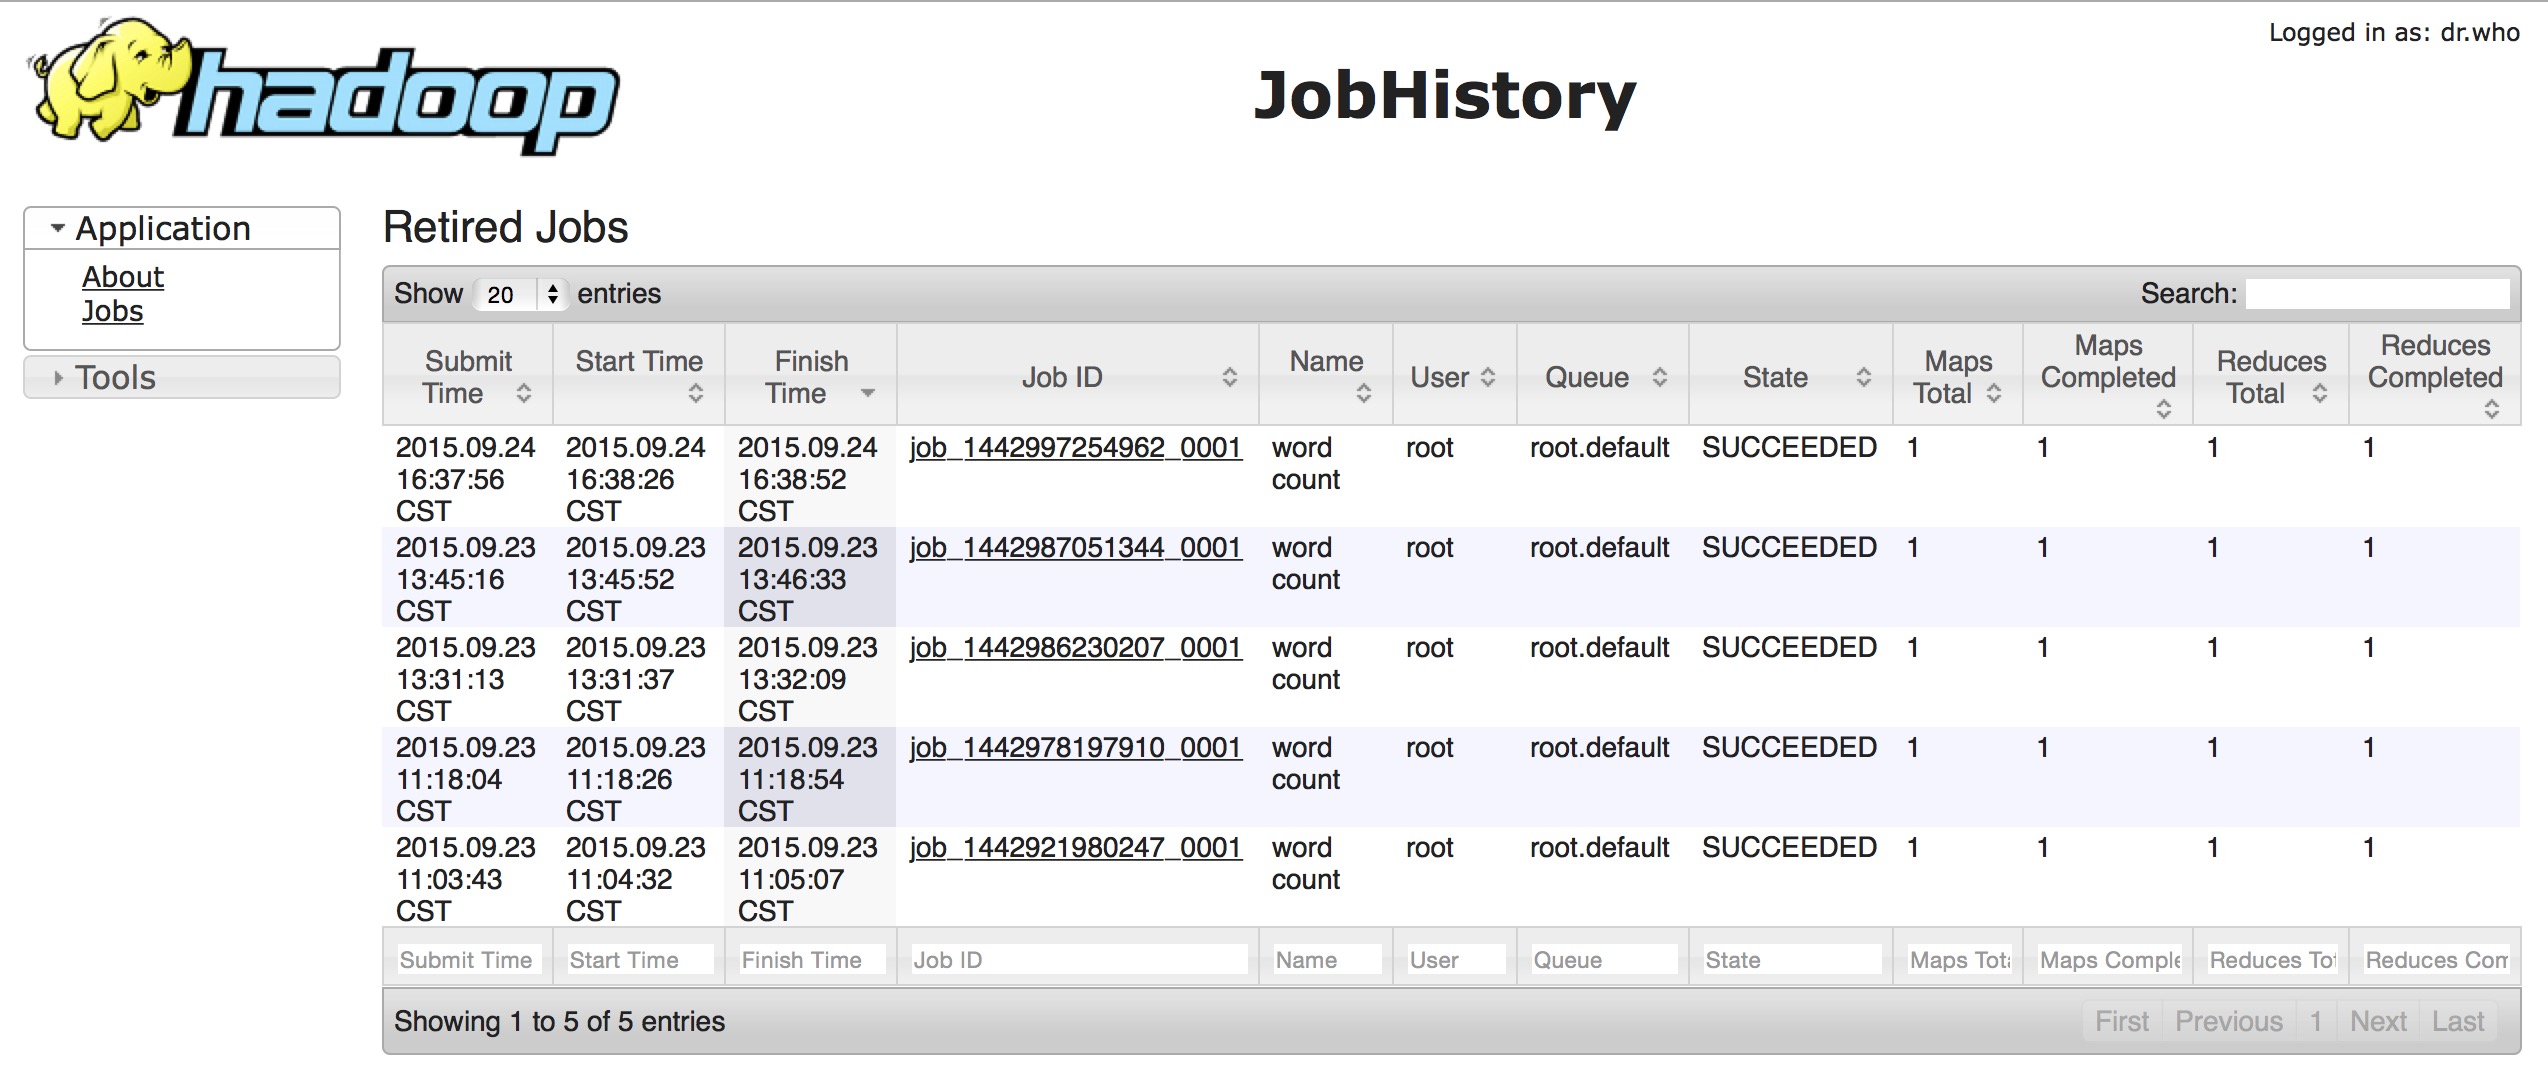Click word count name in job_1442986230207_0001 row
The image size is (2548, 1074).
point(1305,663)
